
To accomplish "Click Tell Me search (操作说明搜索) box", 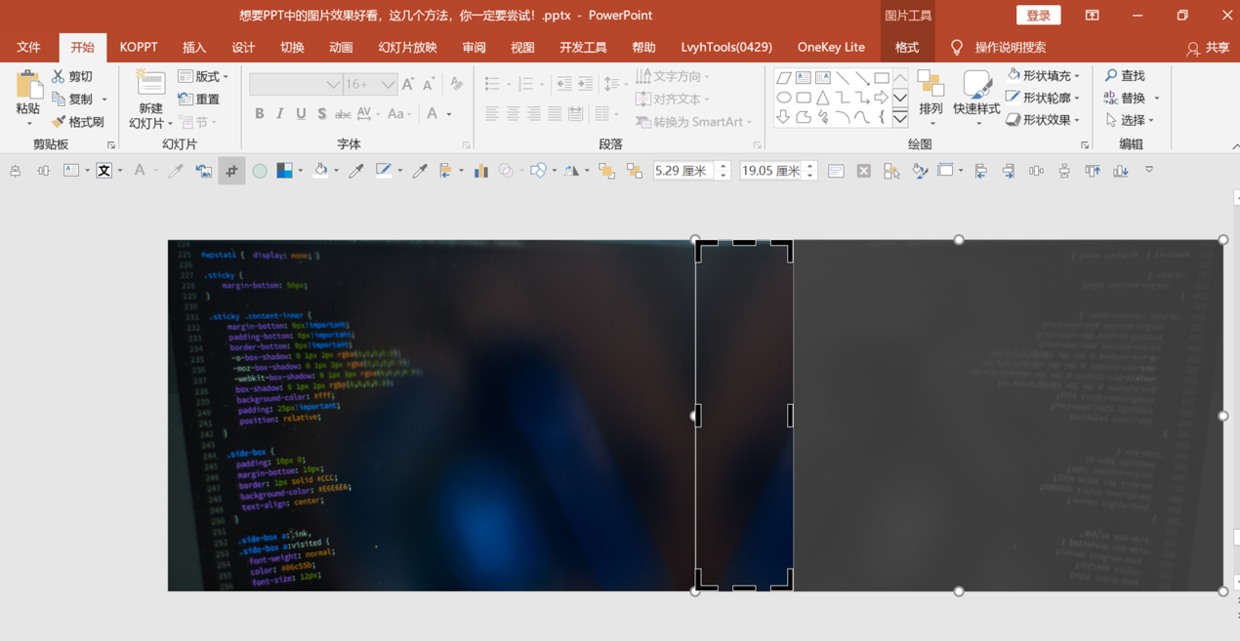I will [x=998, y=47].
